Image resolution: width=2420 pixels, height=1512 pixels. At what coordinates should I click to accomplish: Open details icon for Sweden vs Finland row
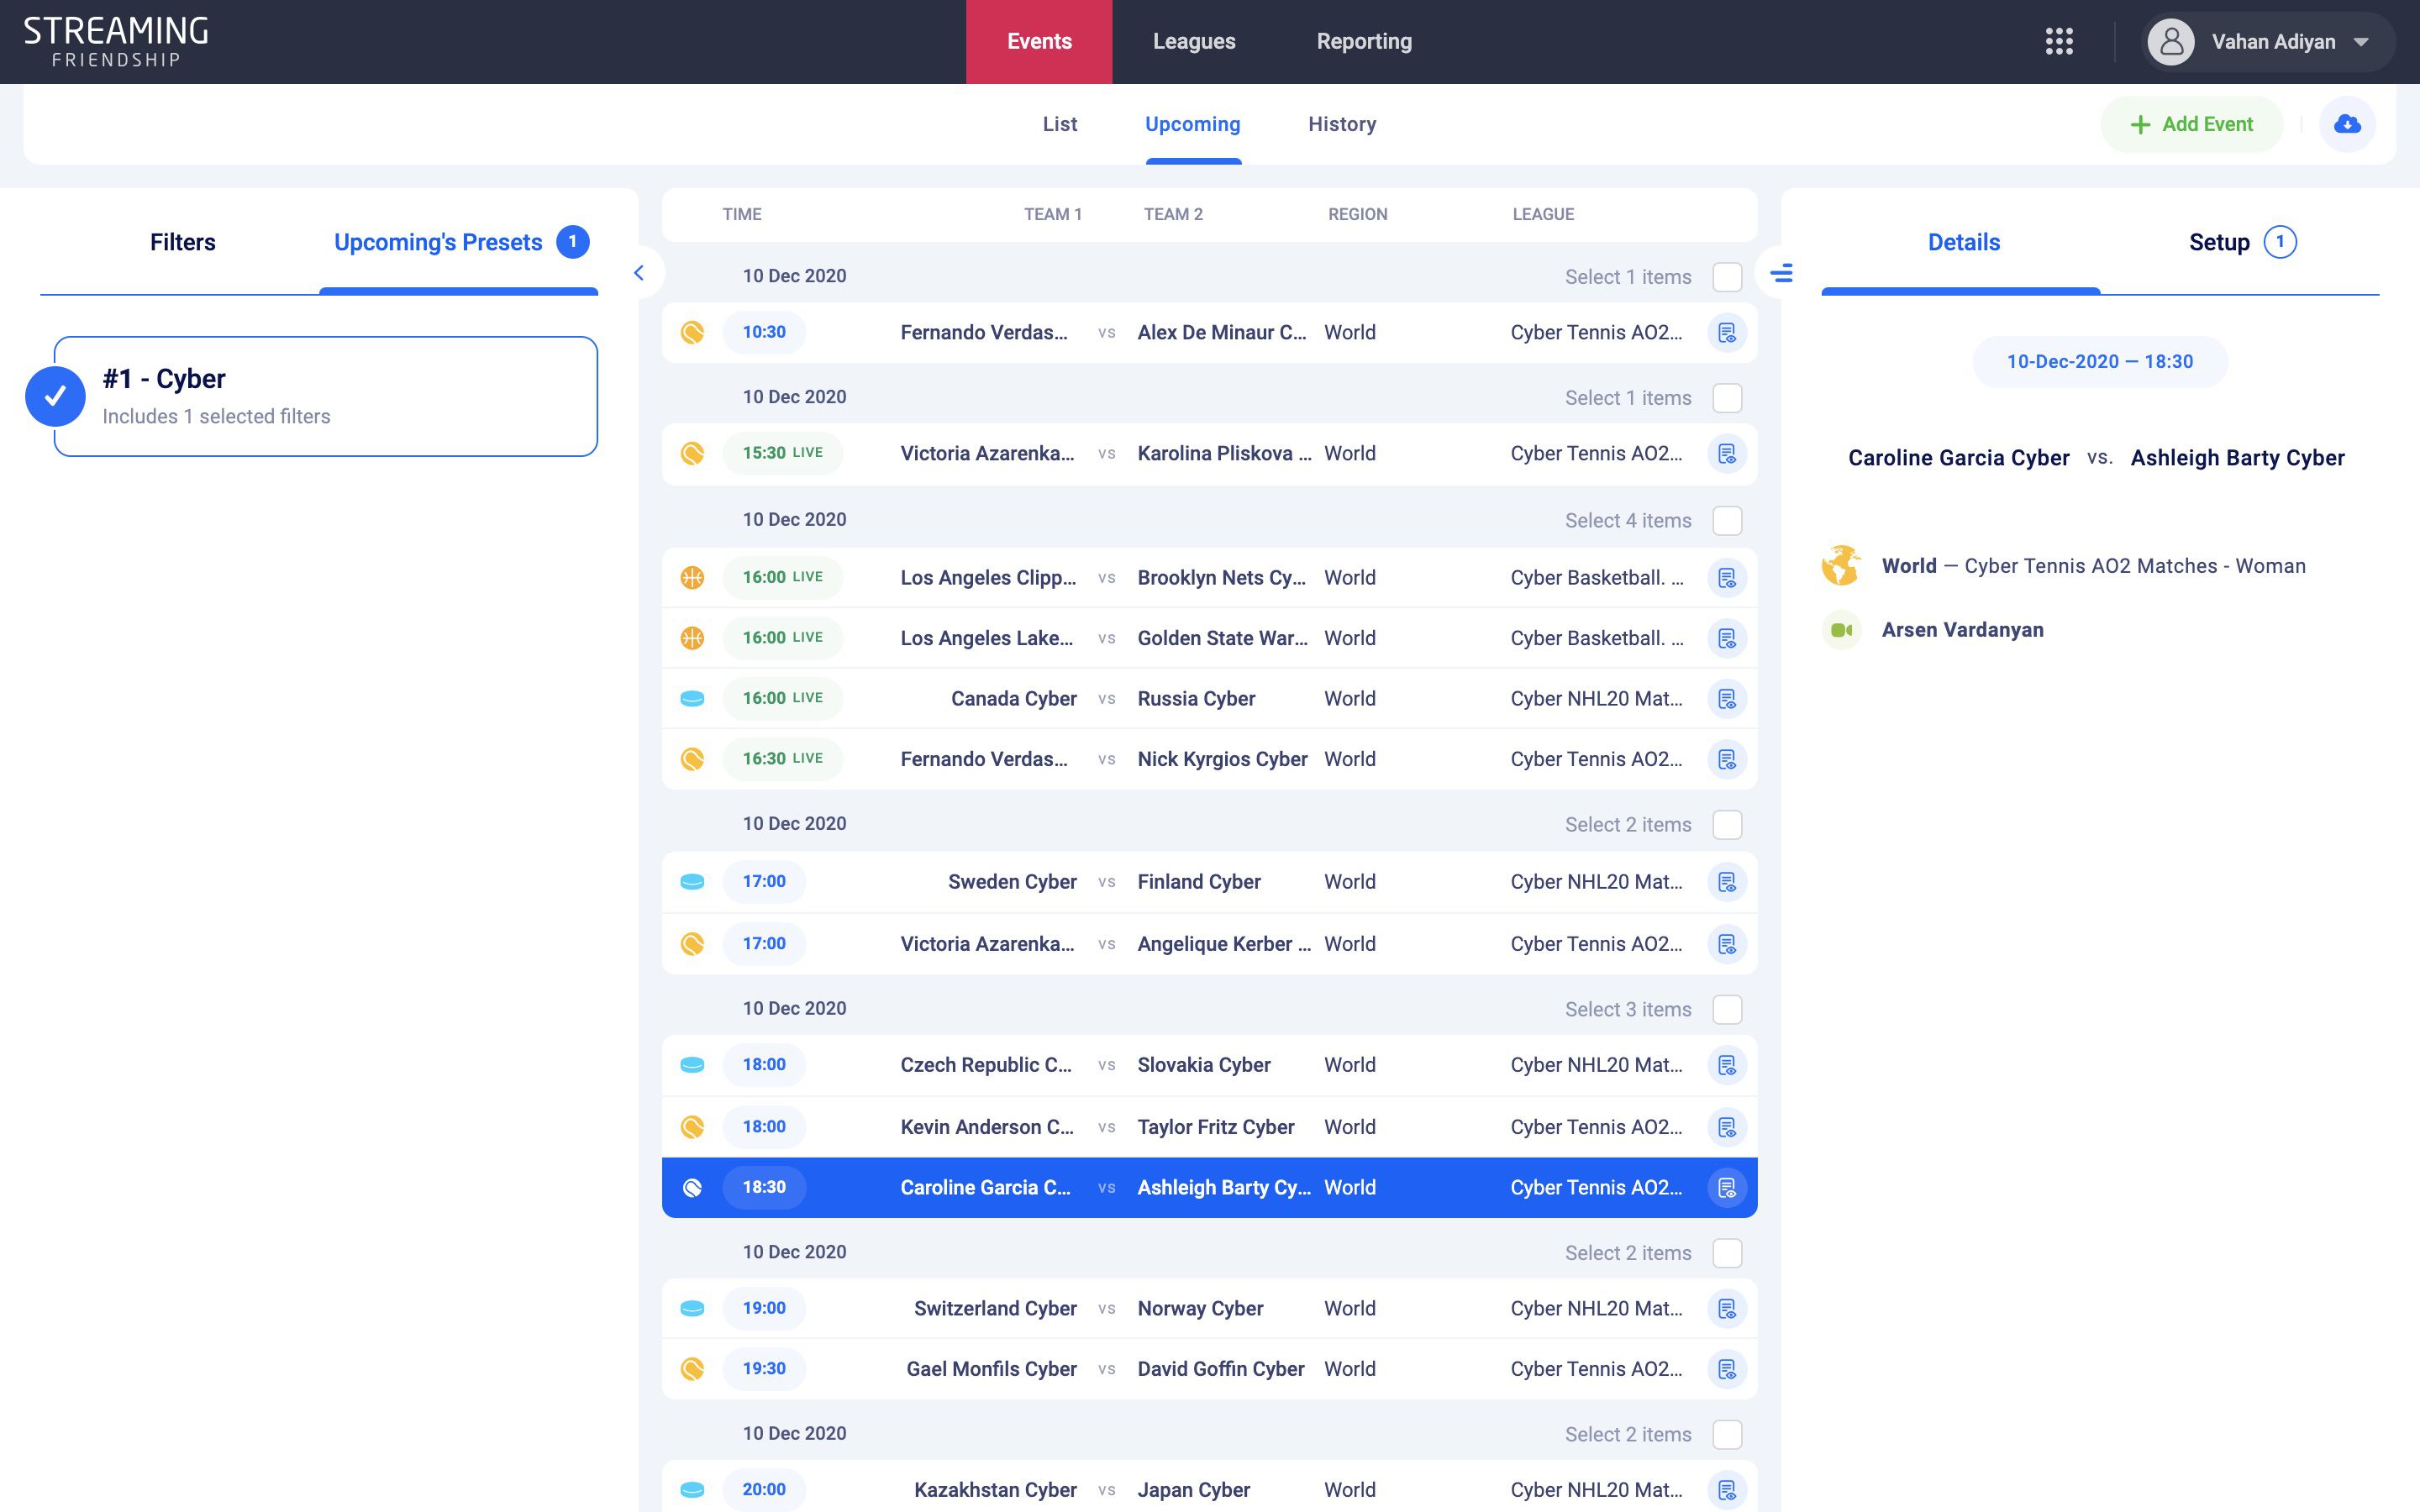point(1727,882)
